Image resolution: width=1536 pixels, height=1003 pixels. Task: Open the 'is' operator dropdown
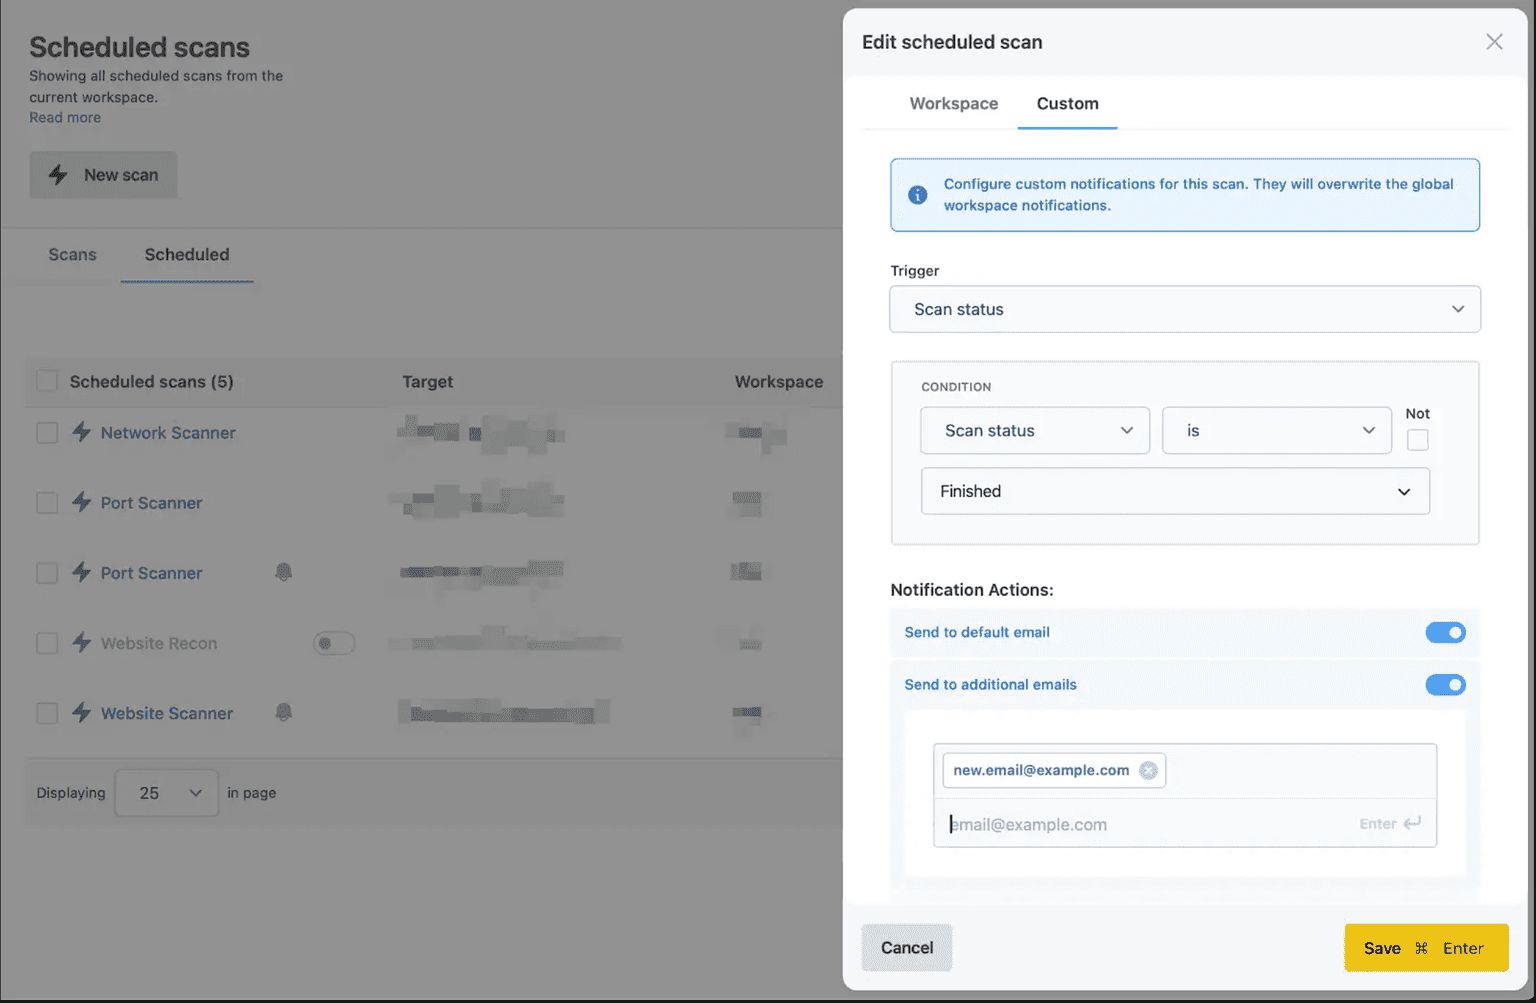(1276, 430)
